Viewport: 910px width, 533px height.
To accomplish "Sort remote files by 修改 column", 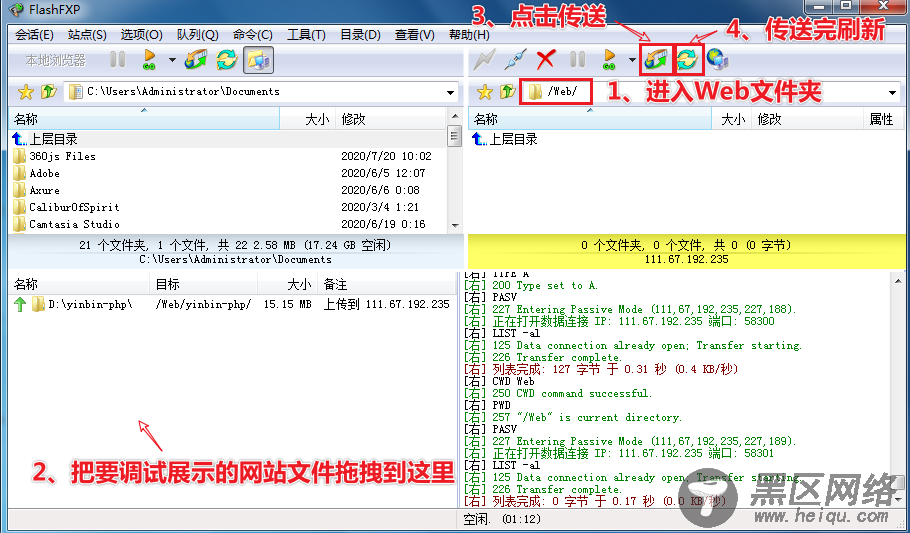I will pyautogui.click(x=807, y=119).
